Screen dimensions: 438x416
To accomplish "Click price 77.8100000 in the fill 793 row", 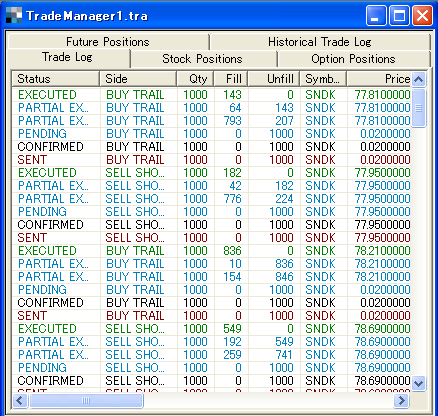I will pos(382,121).
